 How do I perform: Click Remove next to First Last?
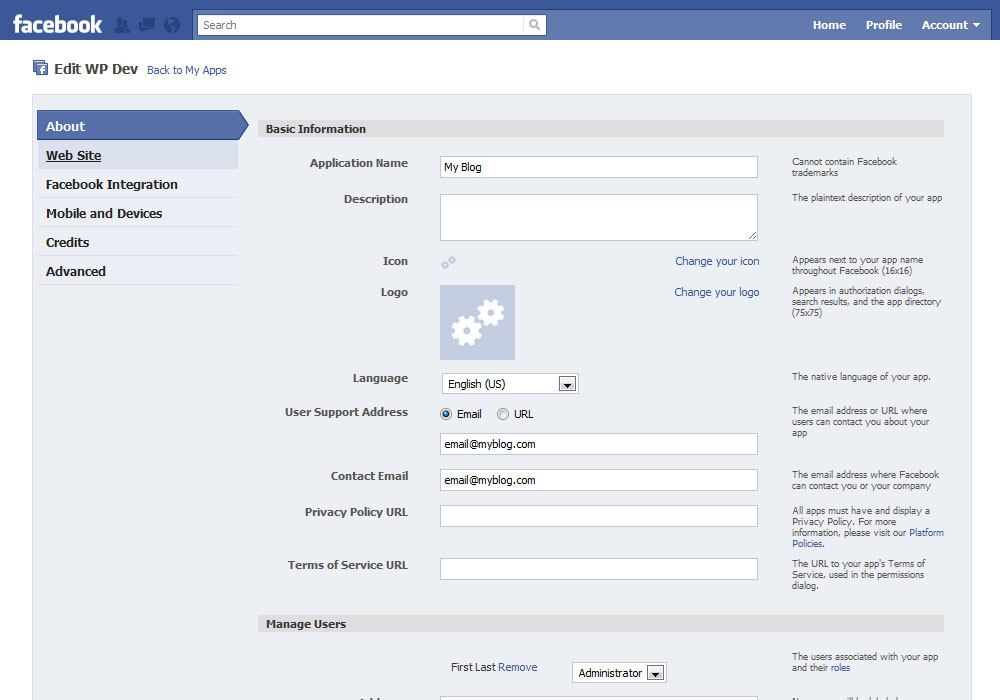pos(518,667)
